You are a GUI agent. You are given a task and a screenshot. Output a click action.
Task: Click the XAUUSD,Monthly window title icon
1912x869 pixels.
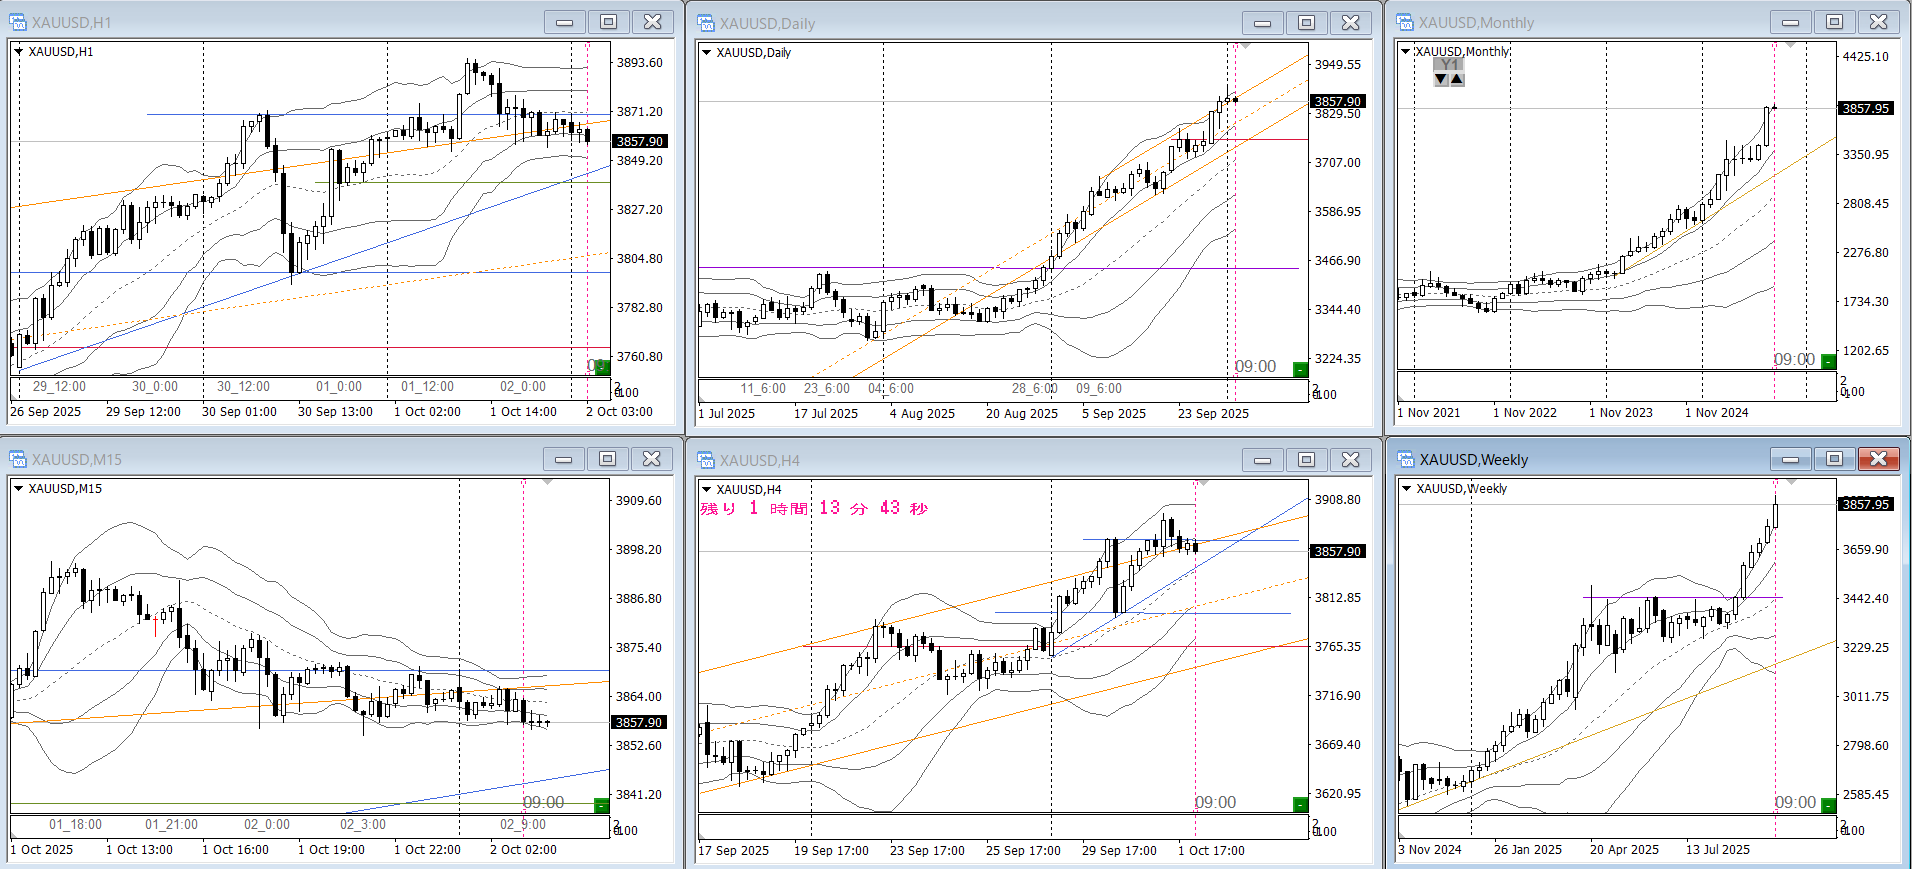pos(1405,22)
